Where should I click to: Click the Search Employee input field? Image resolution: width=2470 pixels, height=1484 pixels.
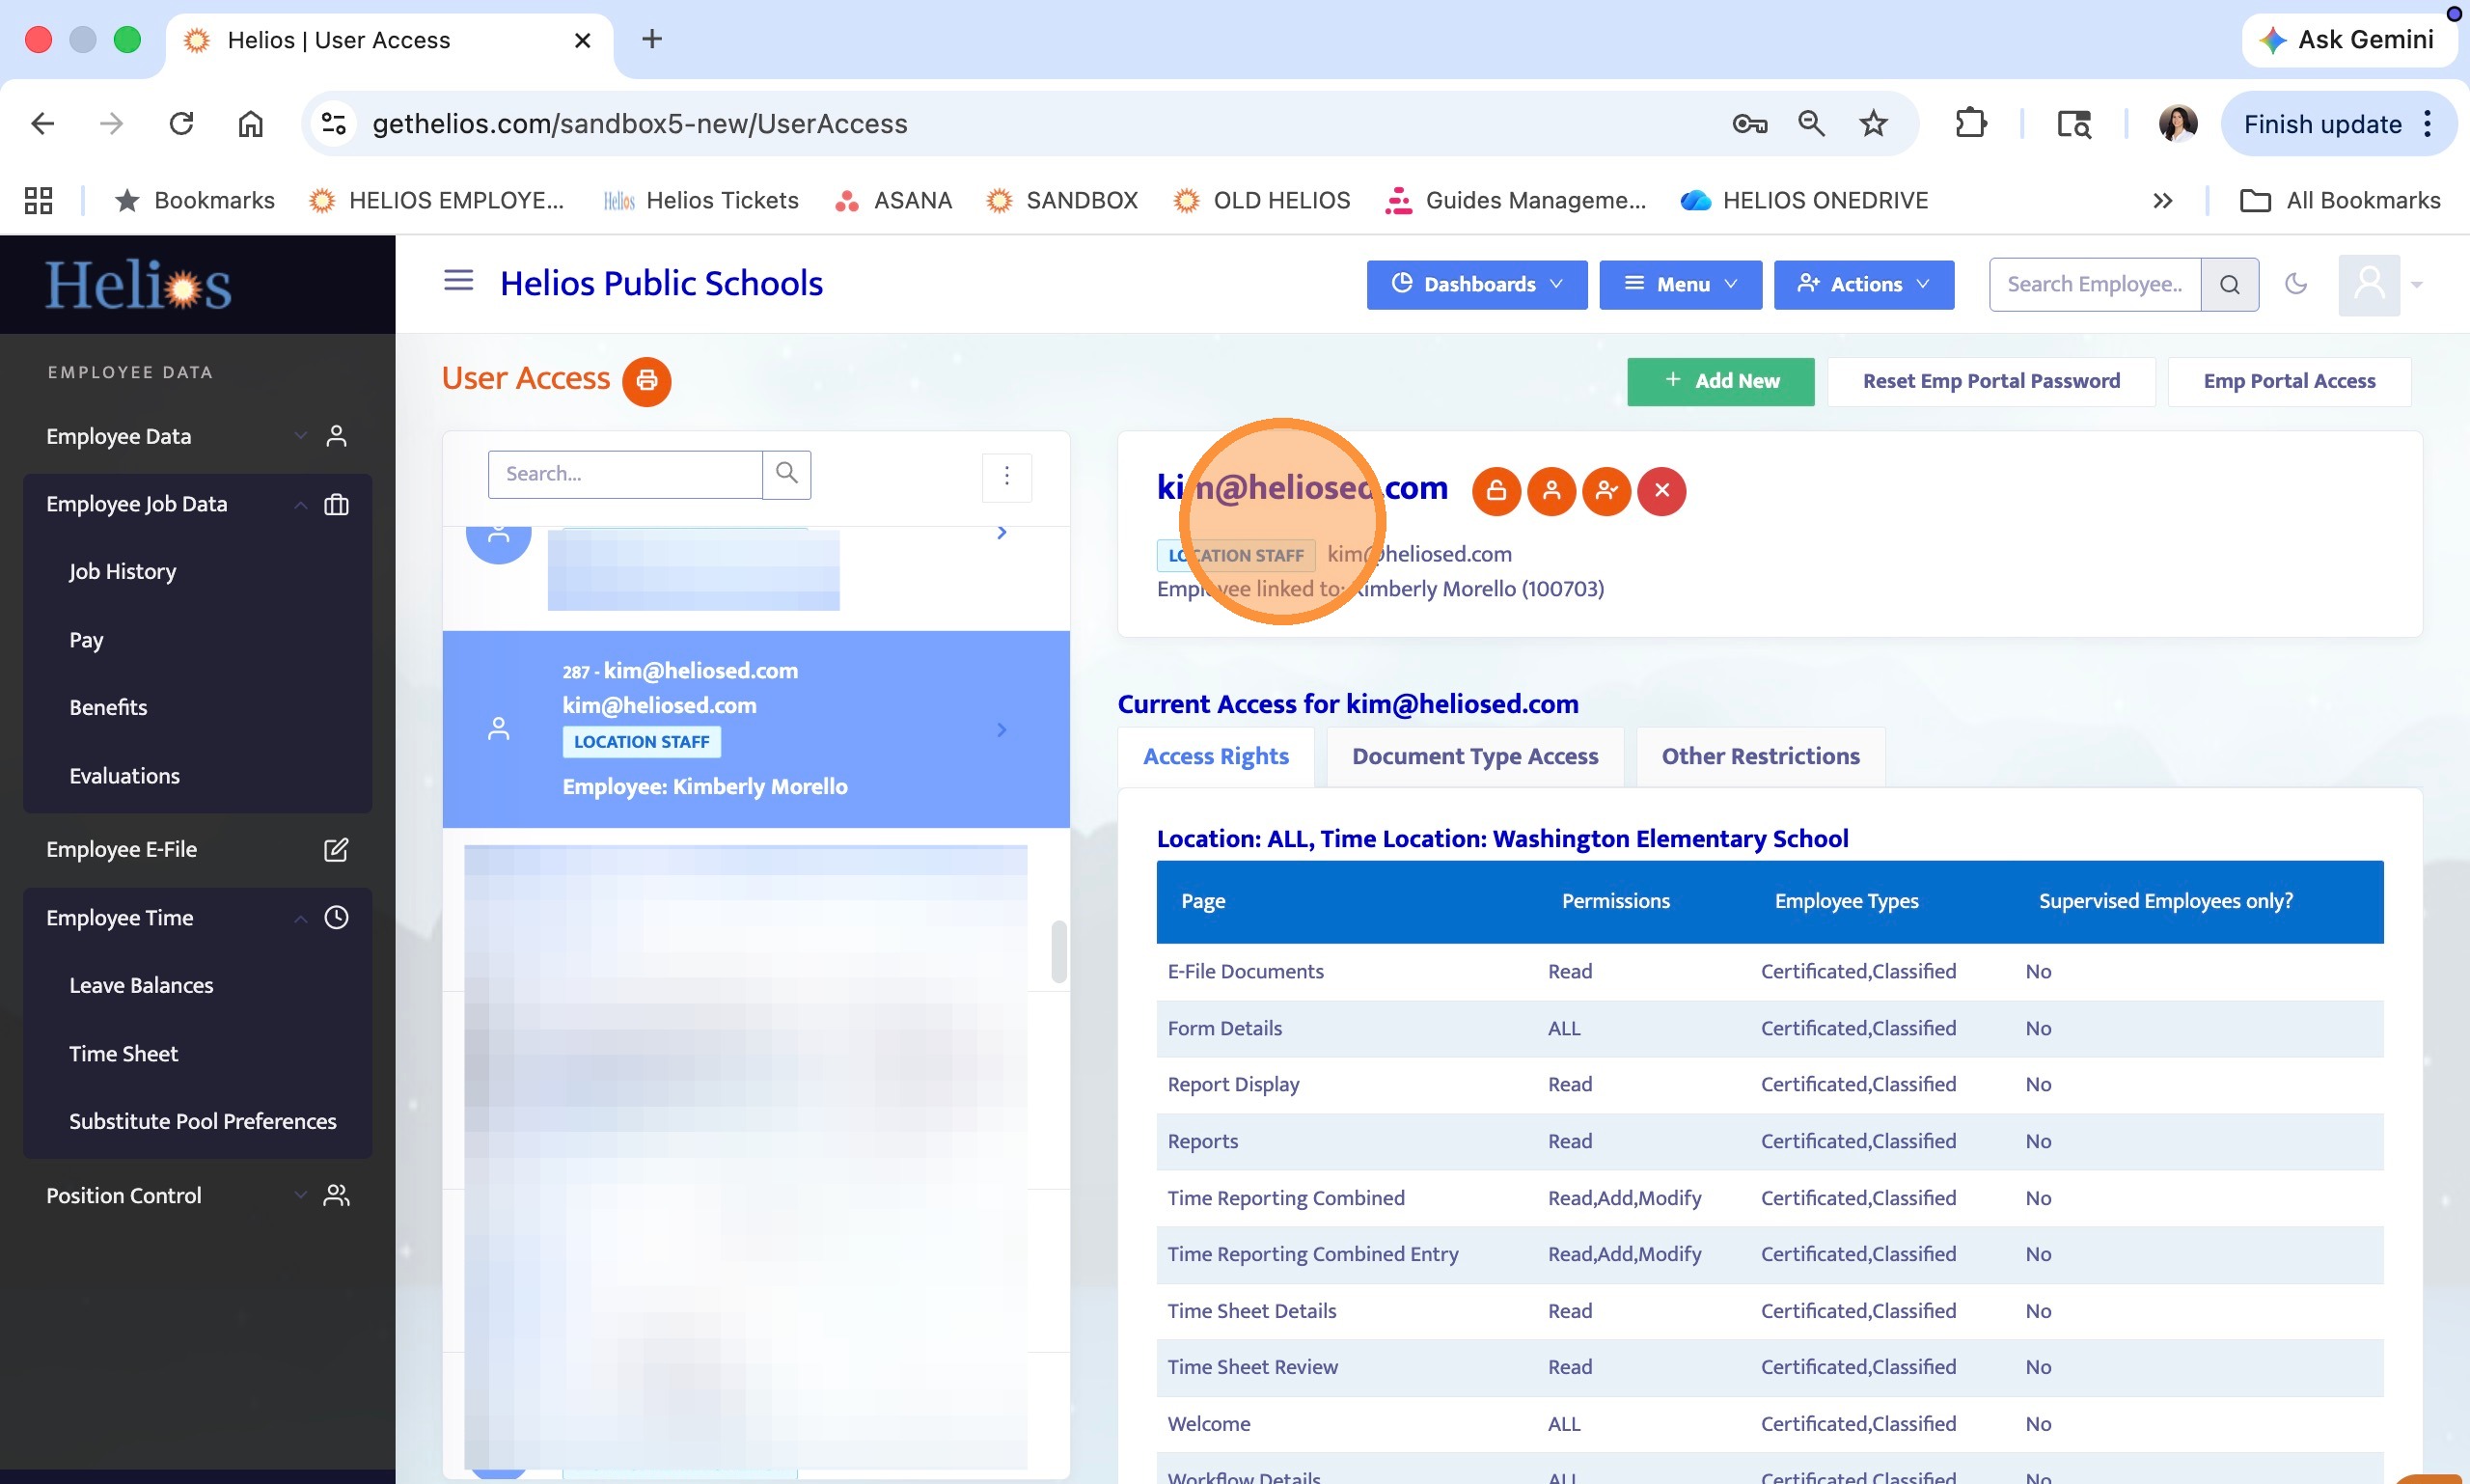pyautogui.click(x=2095, y=285)
